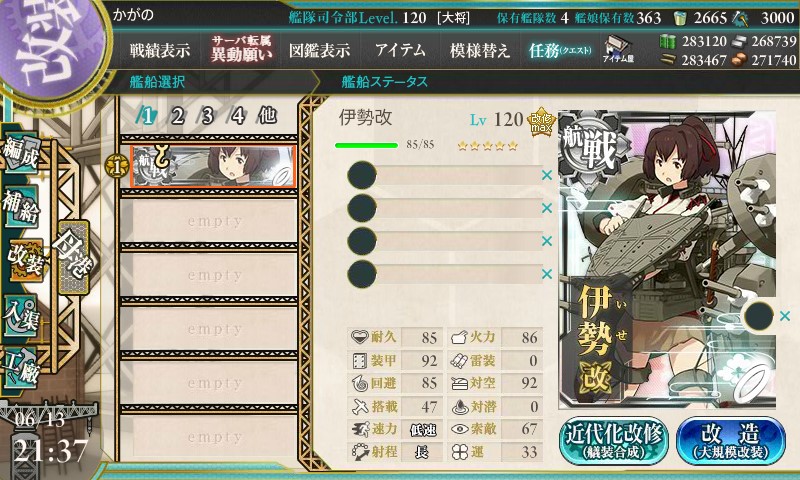Click the round reinforcement expansion slot

(758, 316)
